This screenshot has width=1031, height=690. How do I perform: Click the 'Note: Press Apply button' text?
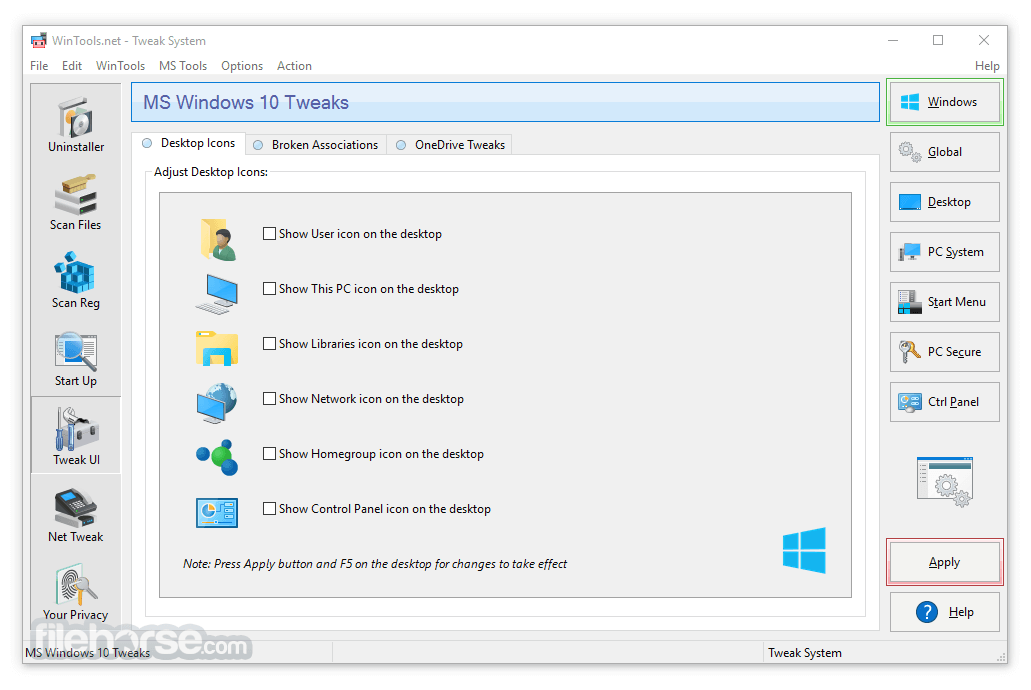click(x=375, y=564)
